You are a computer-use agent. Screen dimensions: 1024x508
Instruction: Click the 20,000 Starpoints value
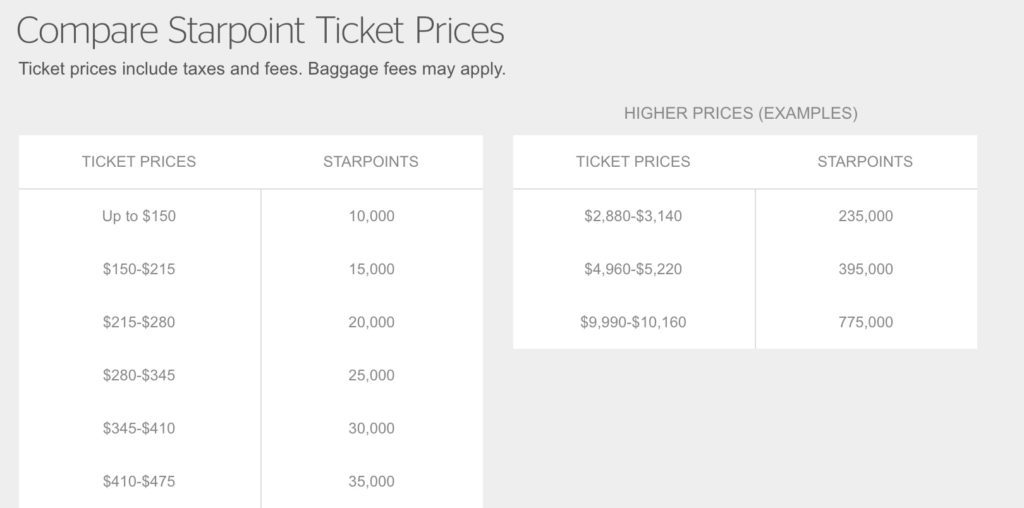point(372,322)
